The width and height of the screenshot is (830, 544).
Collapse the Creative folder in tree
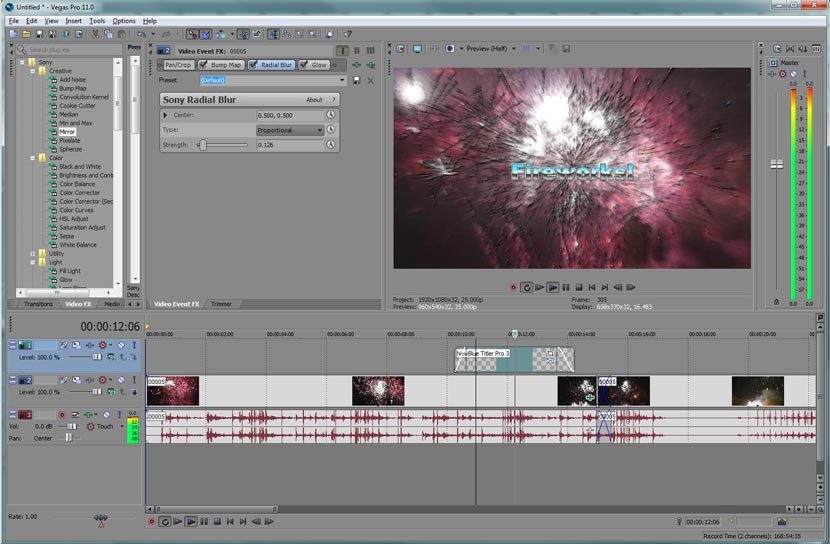click(x=33, y=71)
